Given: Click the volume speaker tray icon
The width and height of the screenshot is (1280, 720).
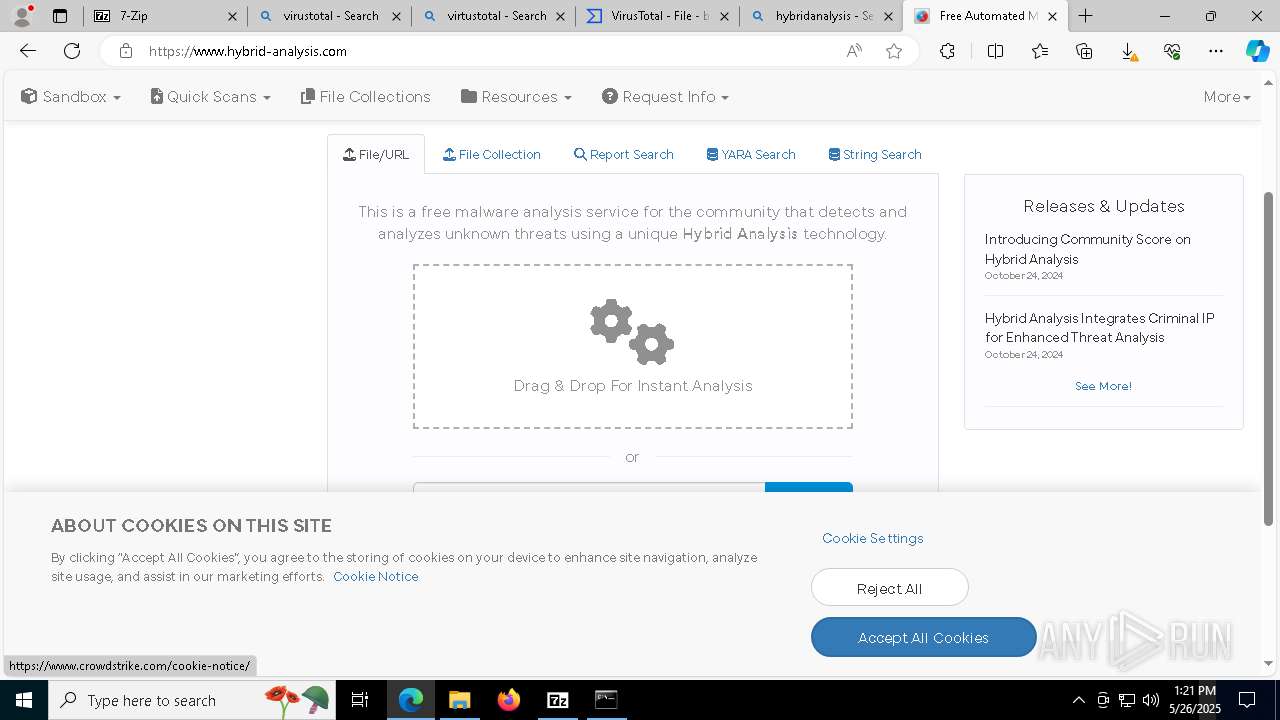Looking at the screenshot, I should (1151, 700).
